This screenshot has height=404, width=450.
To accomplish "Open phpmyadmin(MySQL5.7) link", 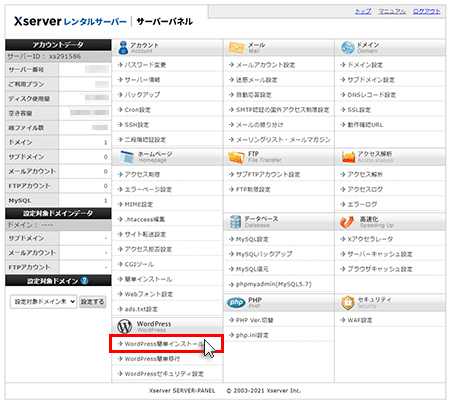I will coord(274,284).
